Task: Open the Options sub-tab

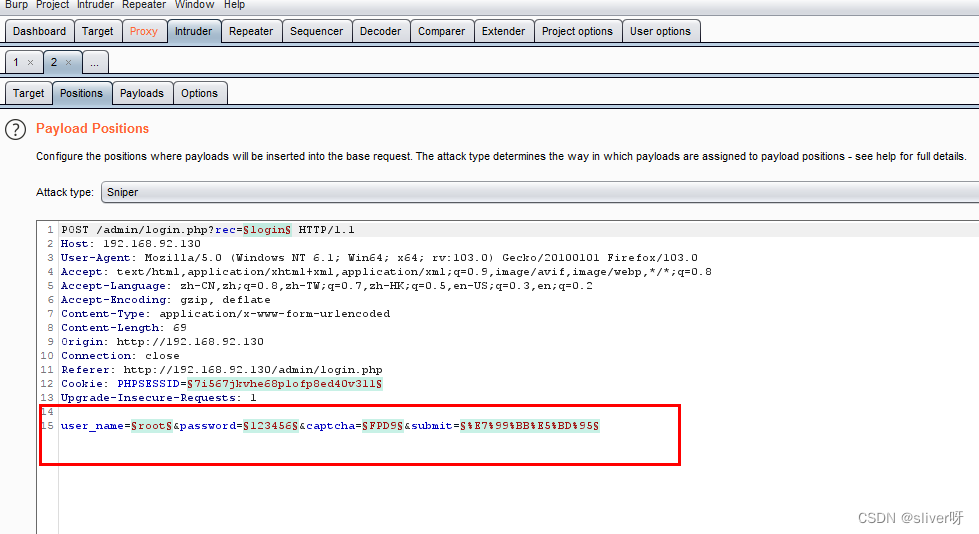Action: pyautogui.click(x=200, y=93)
